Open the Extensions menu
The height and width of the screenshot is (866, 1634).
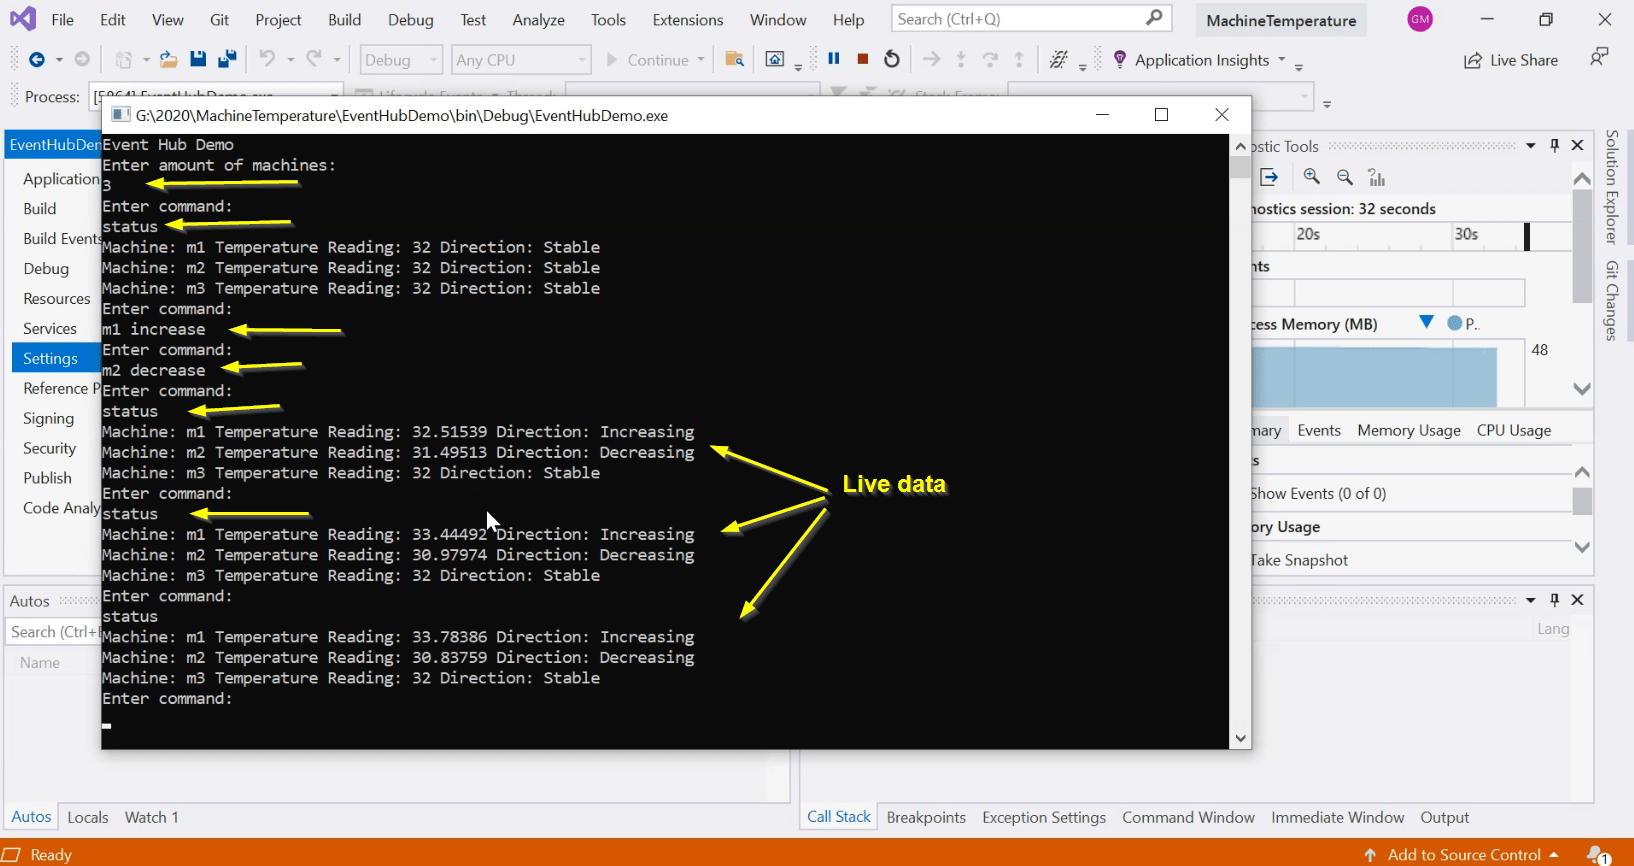(x=688, y=20)
